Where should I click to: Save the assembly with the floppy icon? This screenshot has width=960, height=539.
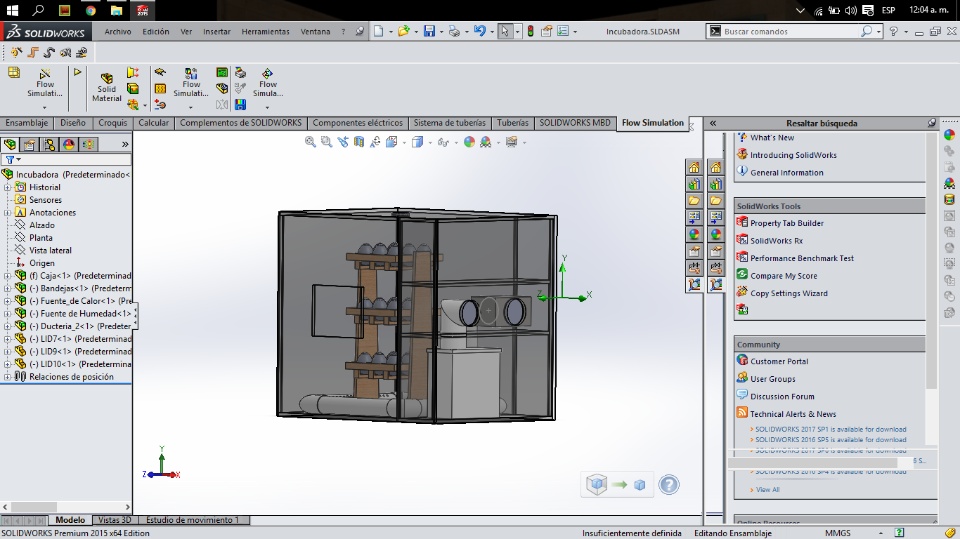[x=429, y=31]
